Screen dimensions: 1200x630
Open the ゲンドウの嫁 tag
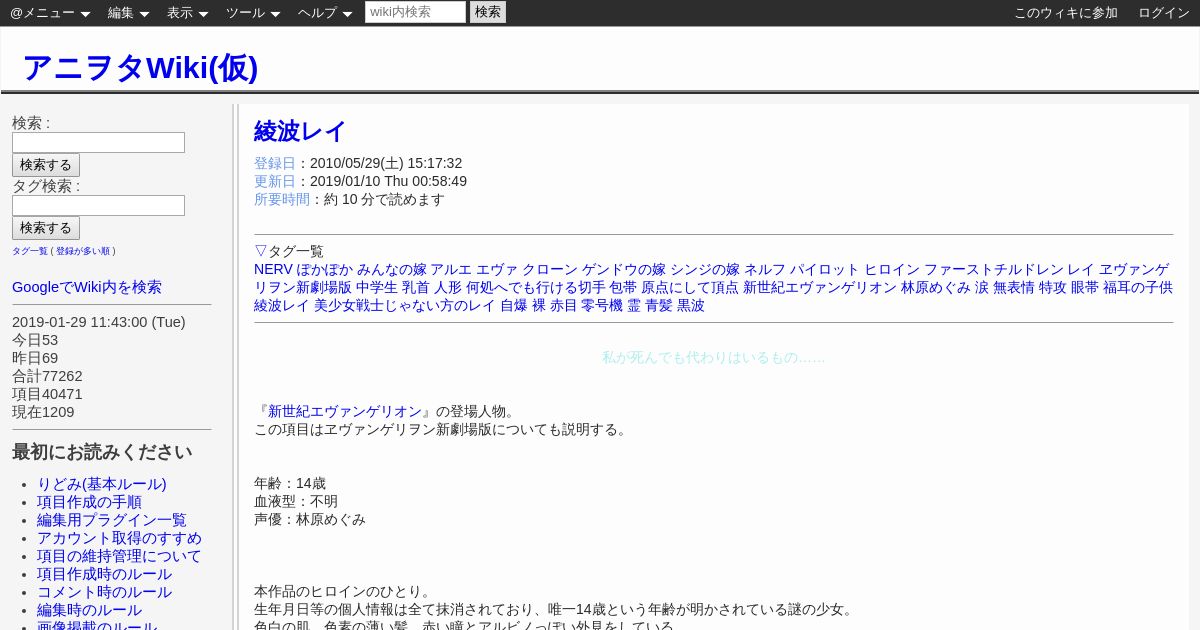(624, 269)
